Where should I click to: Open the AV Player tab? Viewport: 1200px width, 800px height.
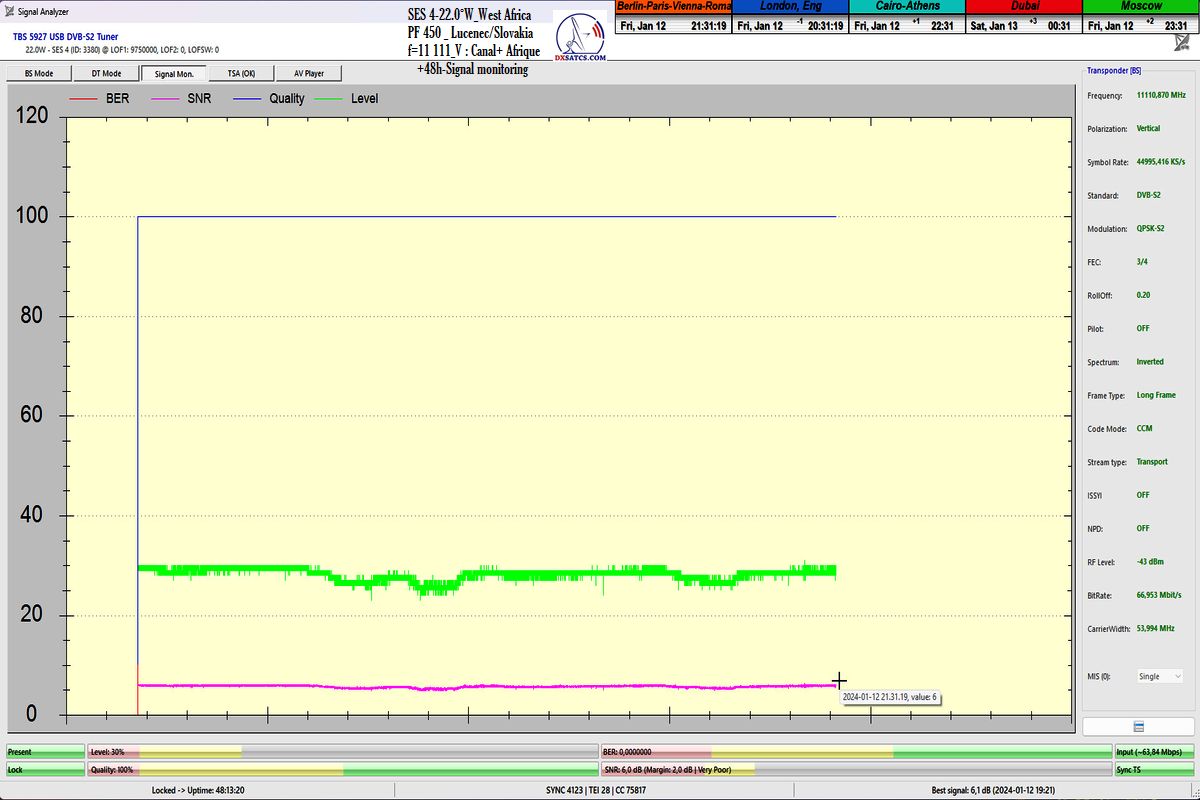click(309, 73)
